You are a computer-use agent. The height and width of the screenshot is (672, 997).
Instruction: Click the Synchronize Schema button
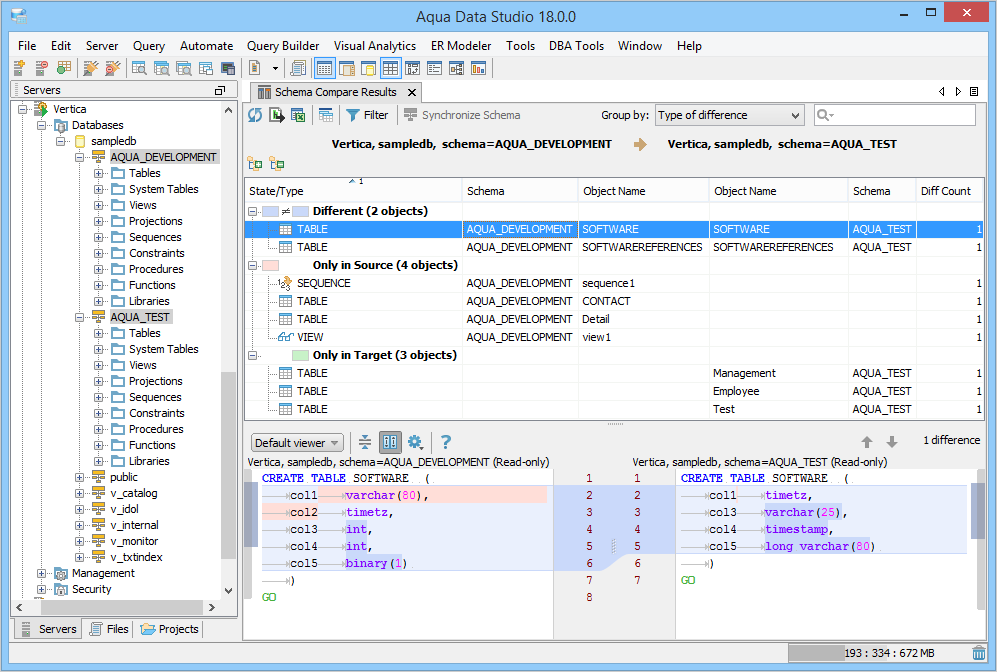click(462, 115)
